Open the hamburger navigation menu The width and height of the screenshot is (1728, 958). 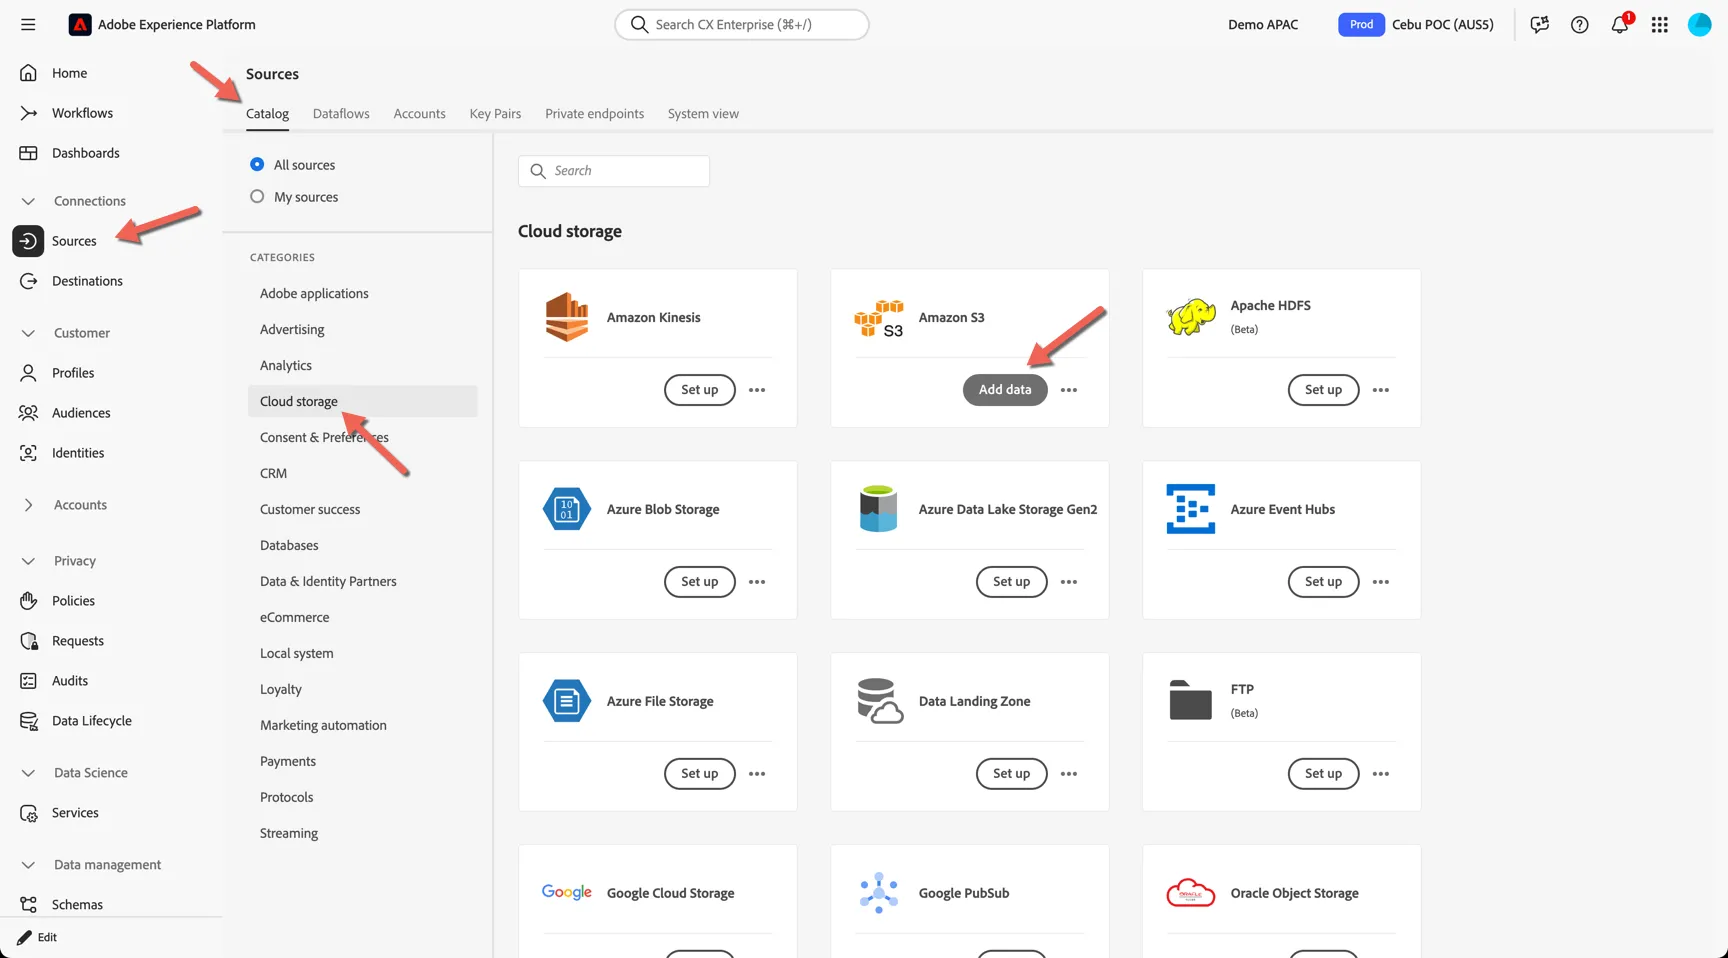click(28, 24)
